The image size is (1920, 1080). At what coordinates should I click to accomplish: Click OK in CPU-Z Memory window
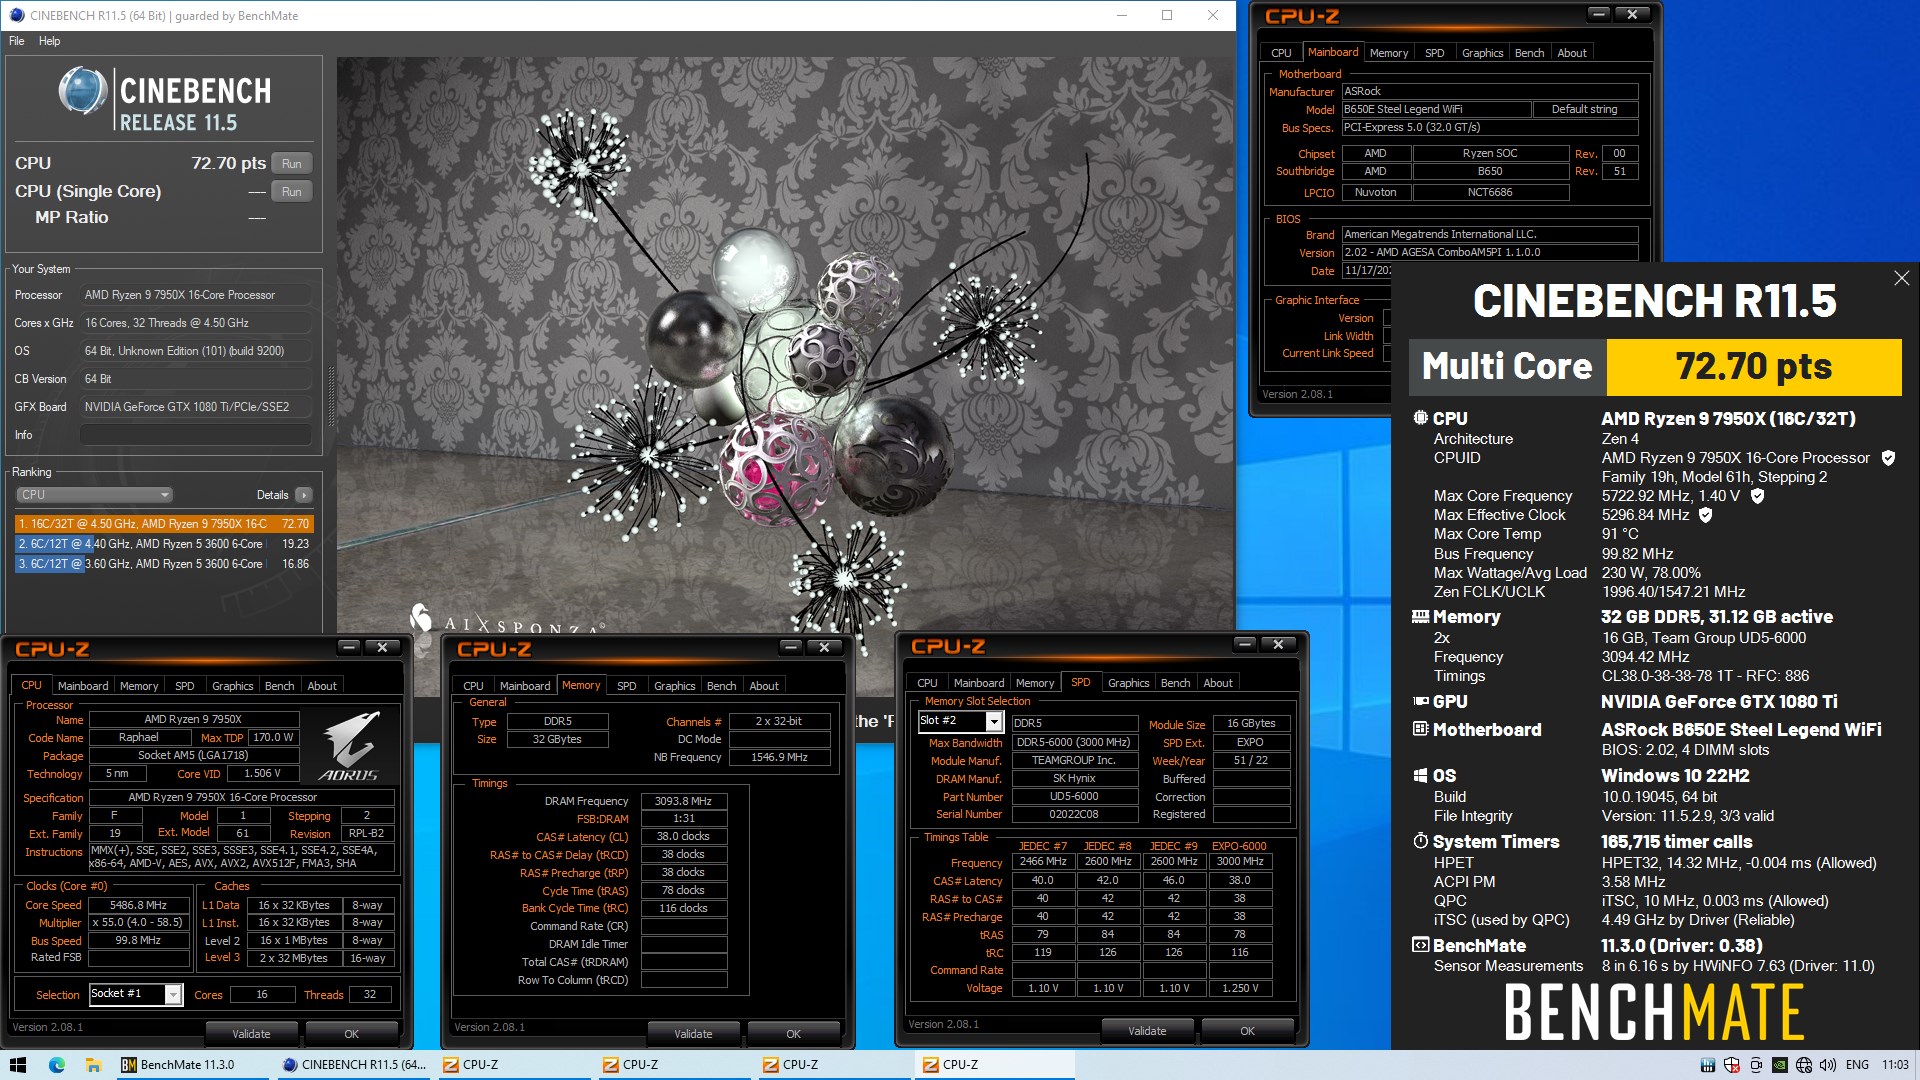pyautogui.click(x=793, y=1034)
